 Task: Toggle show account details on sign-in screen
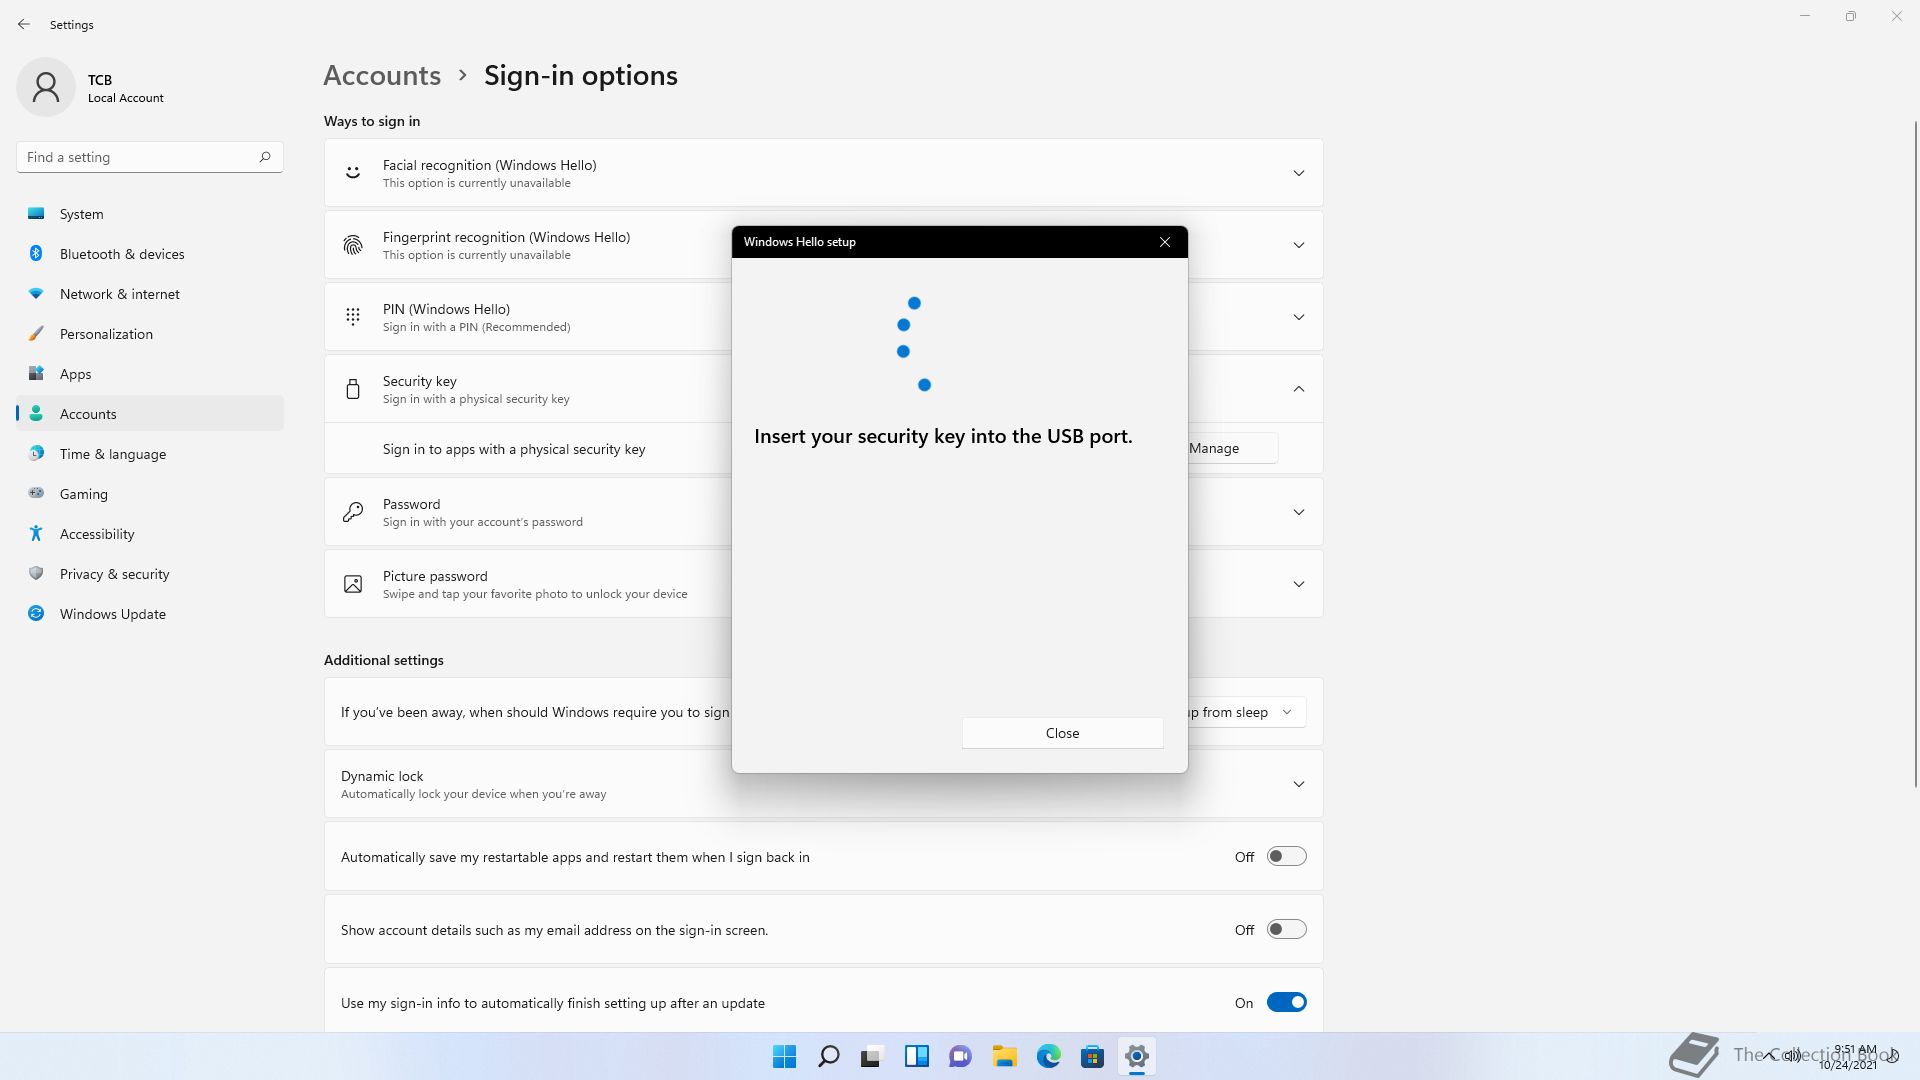click(1287, 930)
